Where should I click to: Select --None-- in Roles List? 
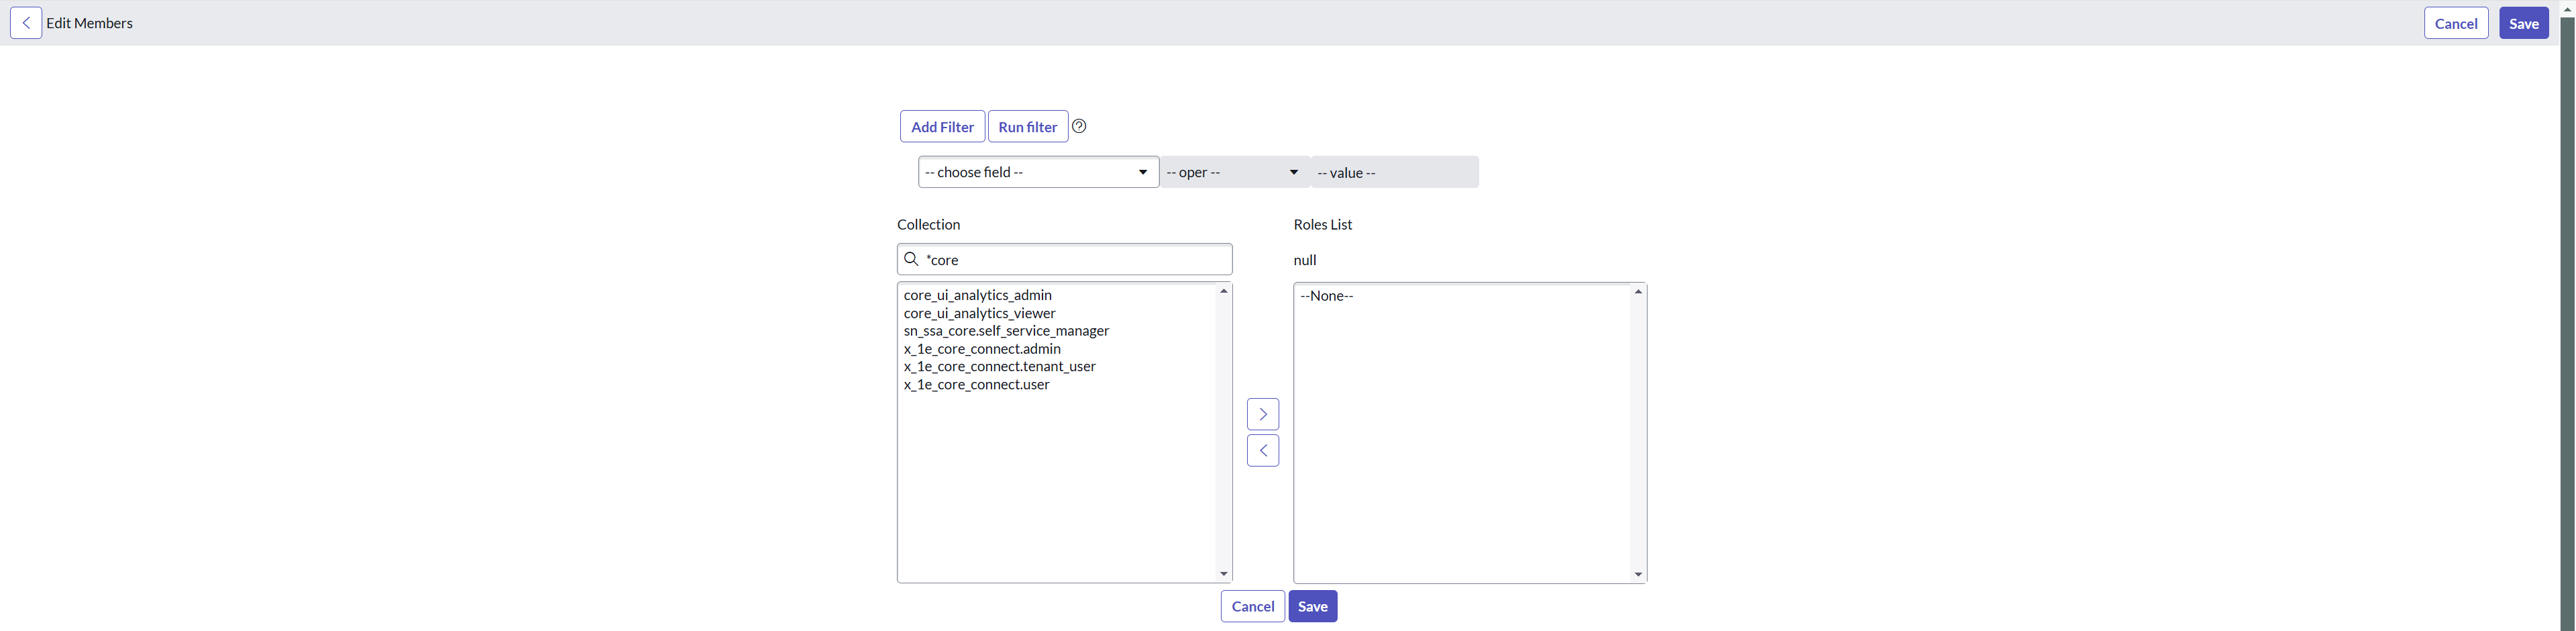point(1326,296)
